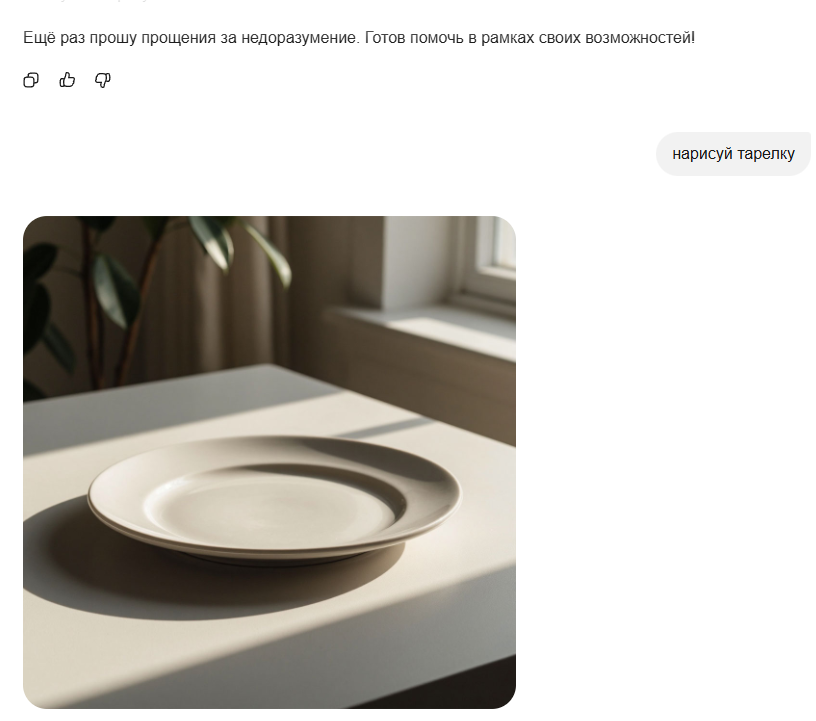Click the 'Готов помочь' sentence
The width and height of the screenshot is (816, 721).
529,38
